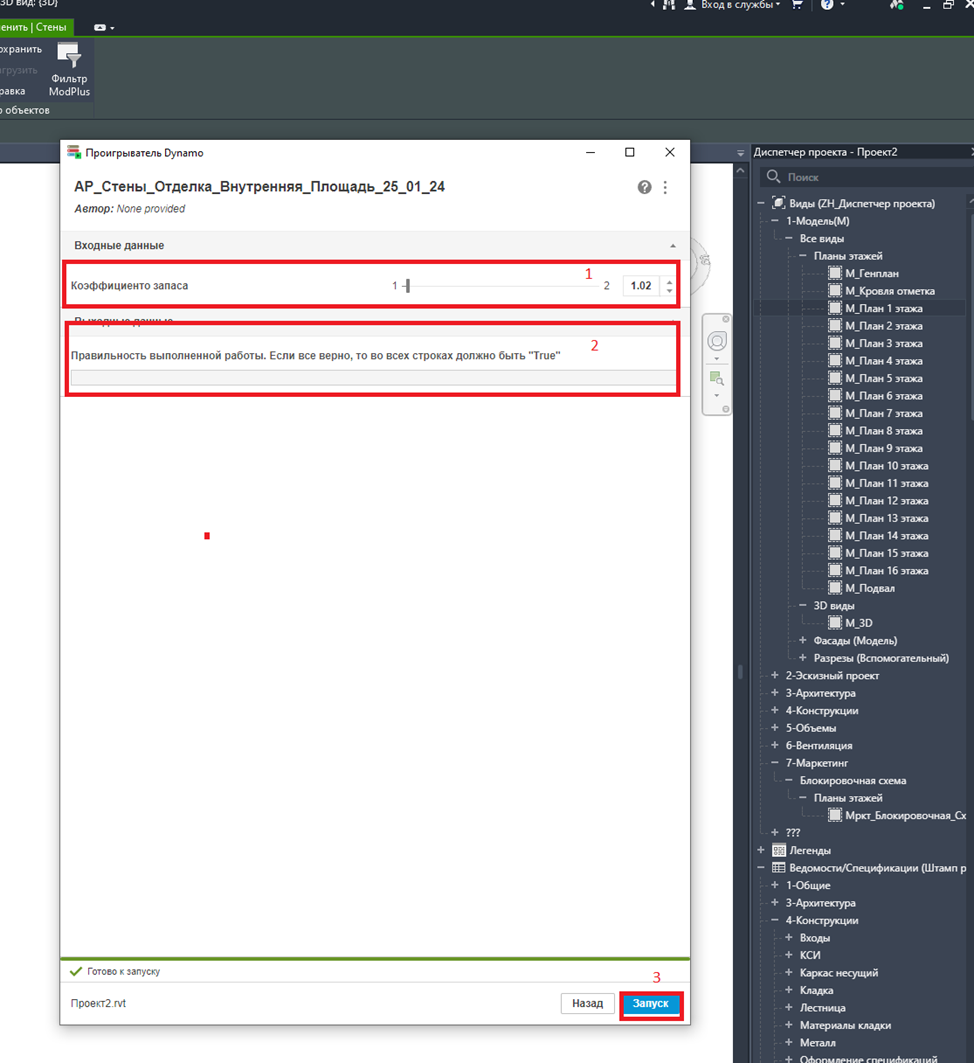Click the М_Кровля отметка view icon
This screenshot has height=1063, width=974.
click(x=834, y=291)
